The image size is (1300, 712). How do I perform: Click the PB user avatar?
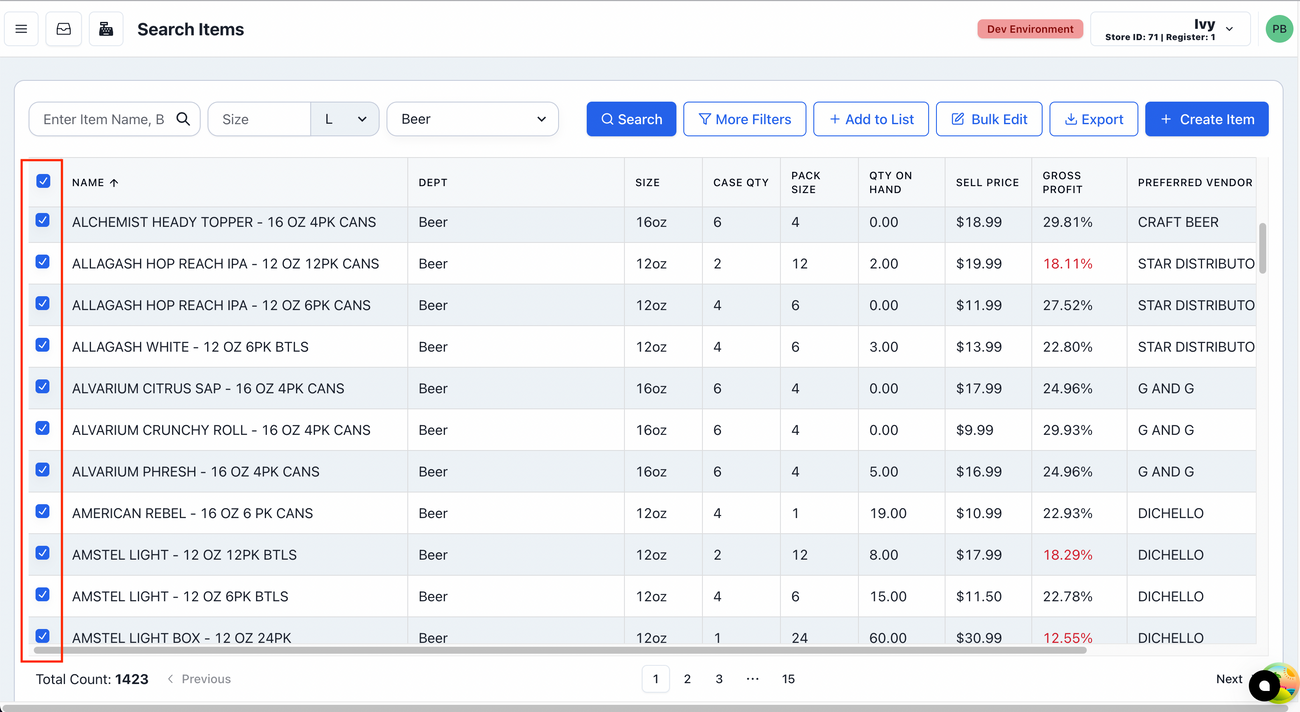click(1278, 29)
